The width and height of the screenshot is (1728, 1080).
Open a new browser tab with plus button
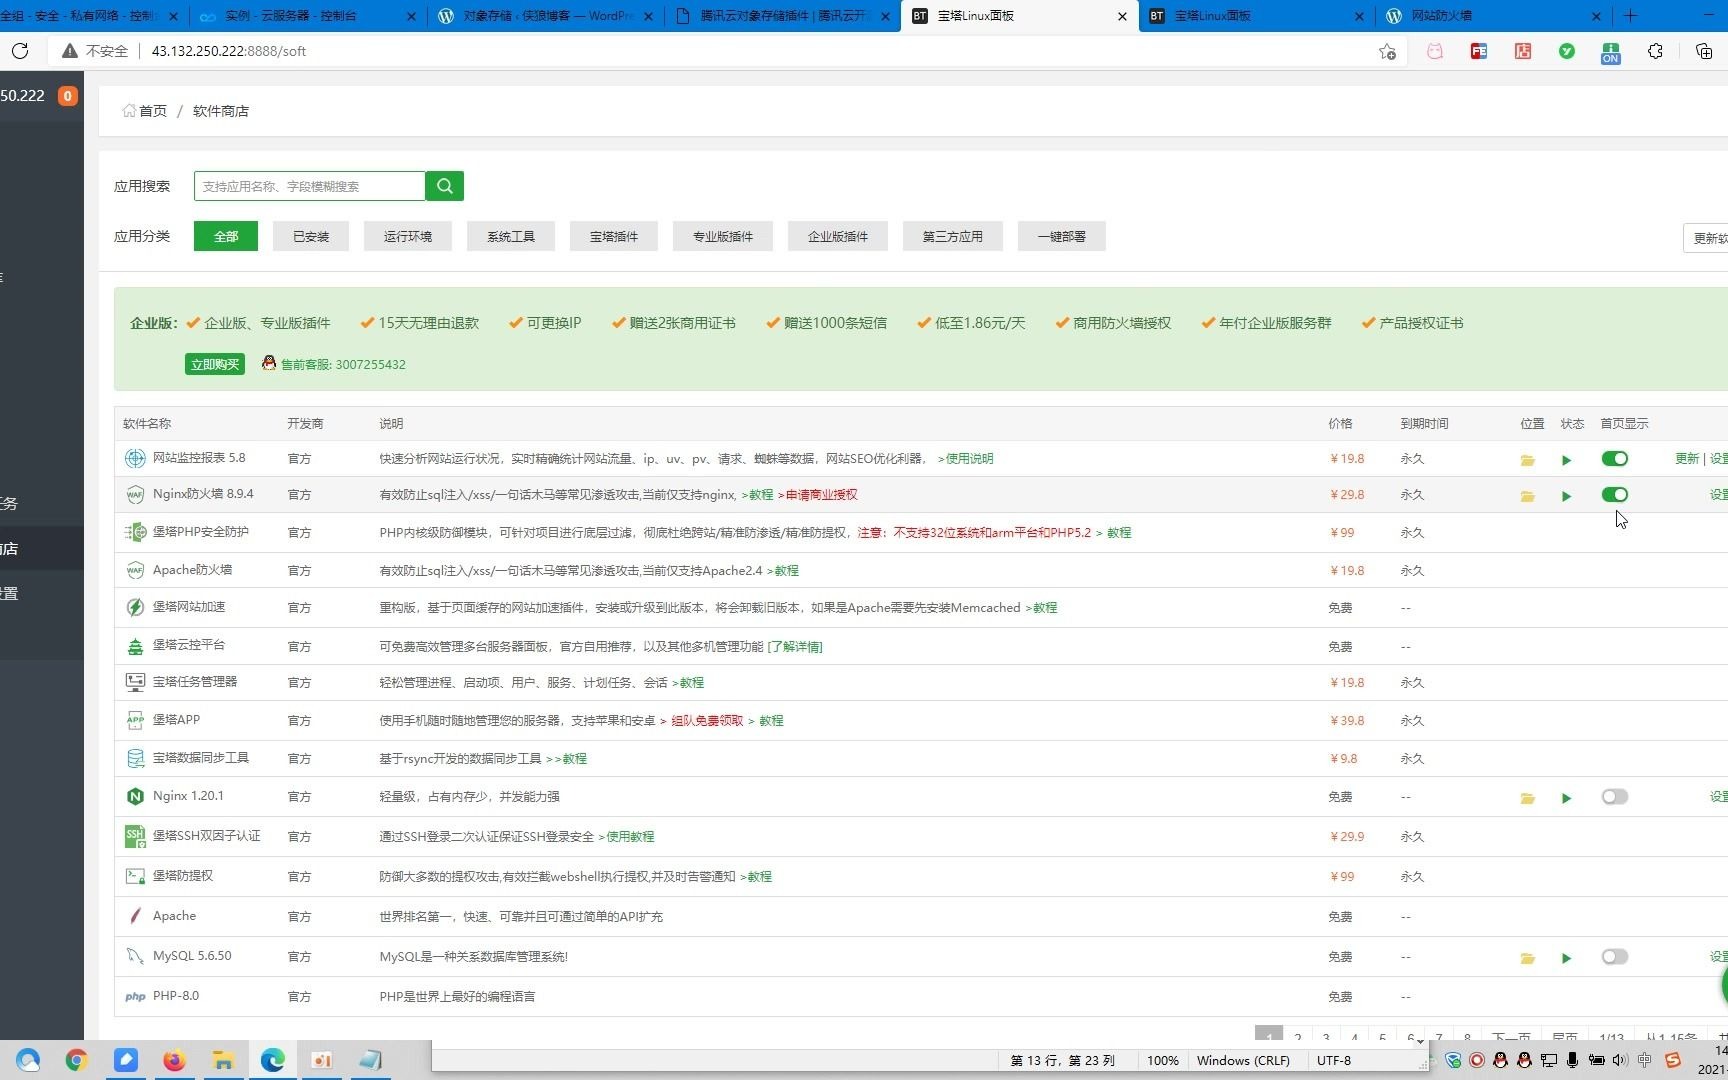pos(1631,16)
